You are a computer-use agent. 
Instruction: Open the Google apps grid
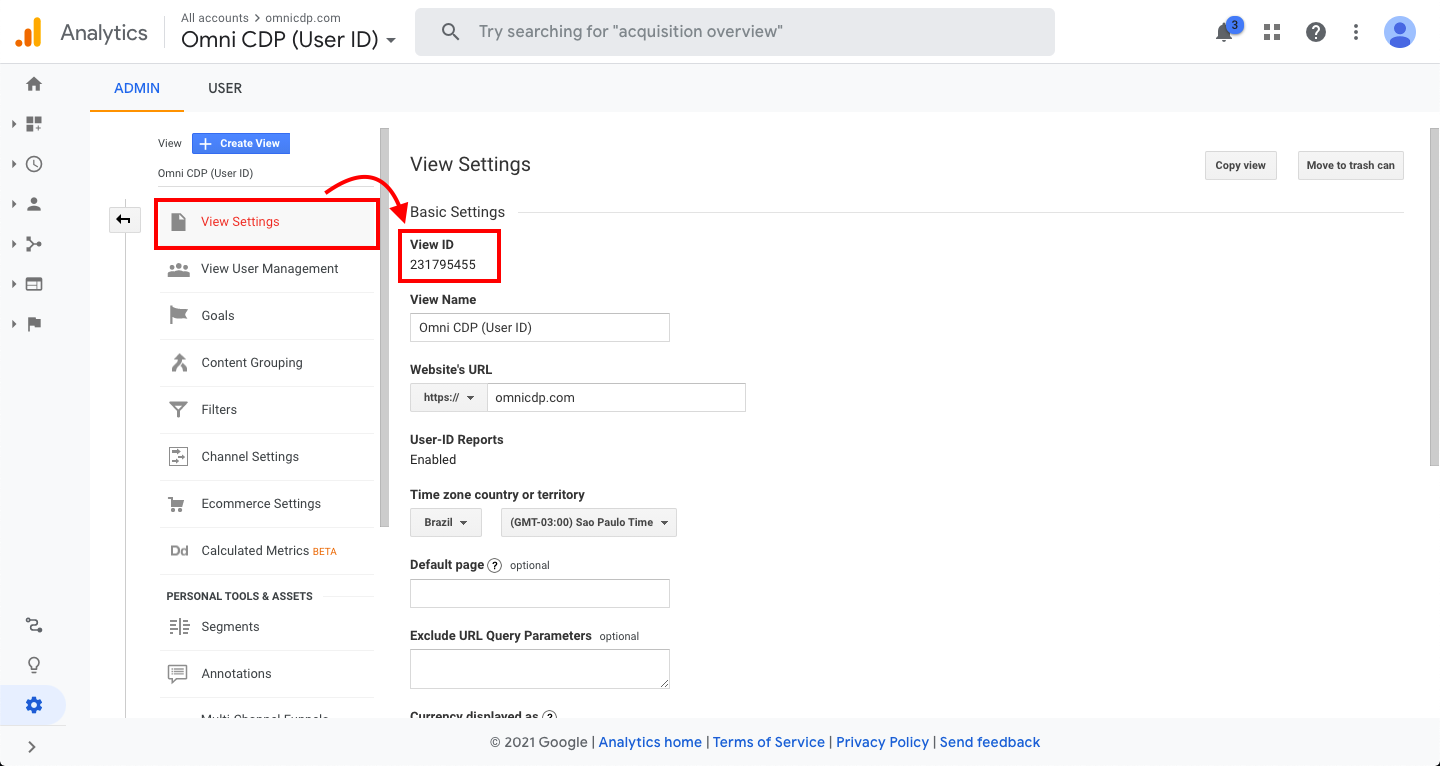1272,32
